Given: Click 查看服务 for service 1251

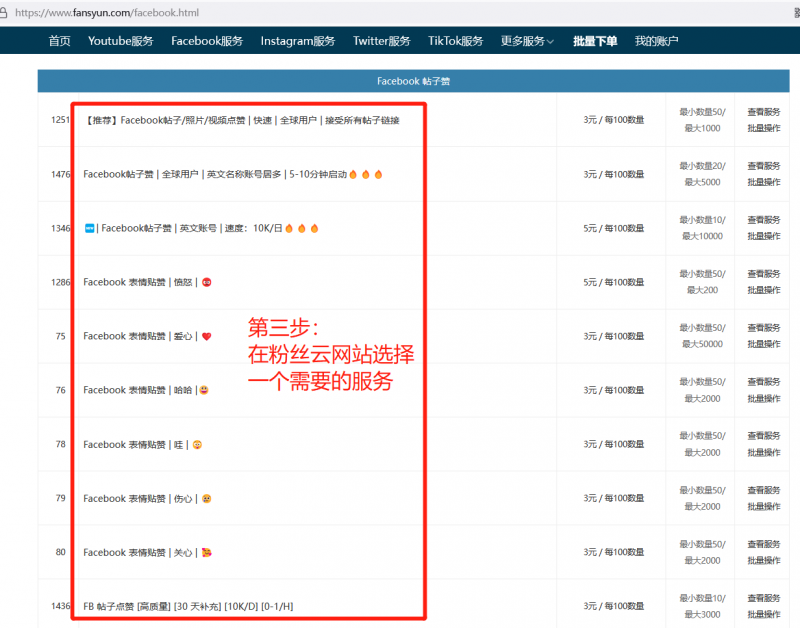Looking at the screenshot, I should pyautogui.click(x=764, y=112).
